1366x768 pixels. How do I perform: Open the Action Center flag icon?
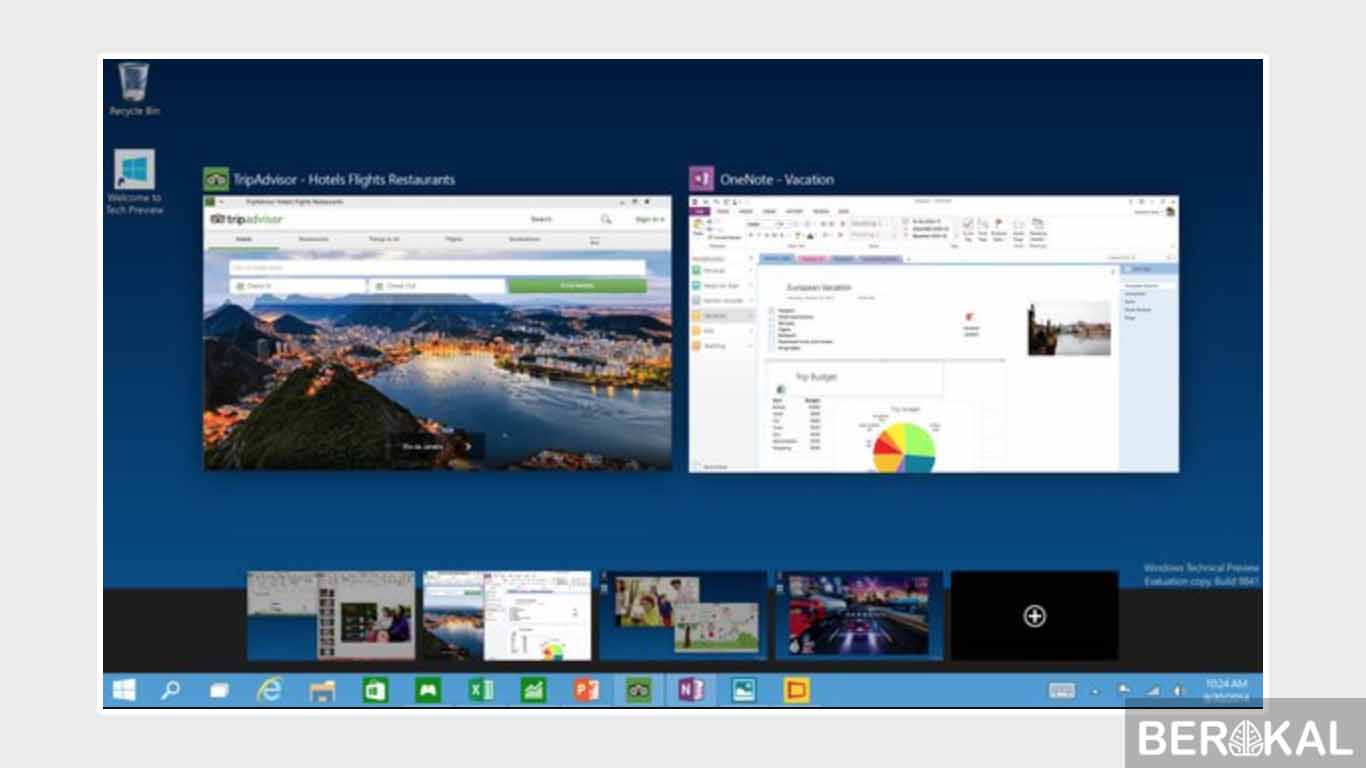click(1124, 690)
